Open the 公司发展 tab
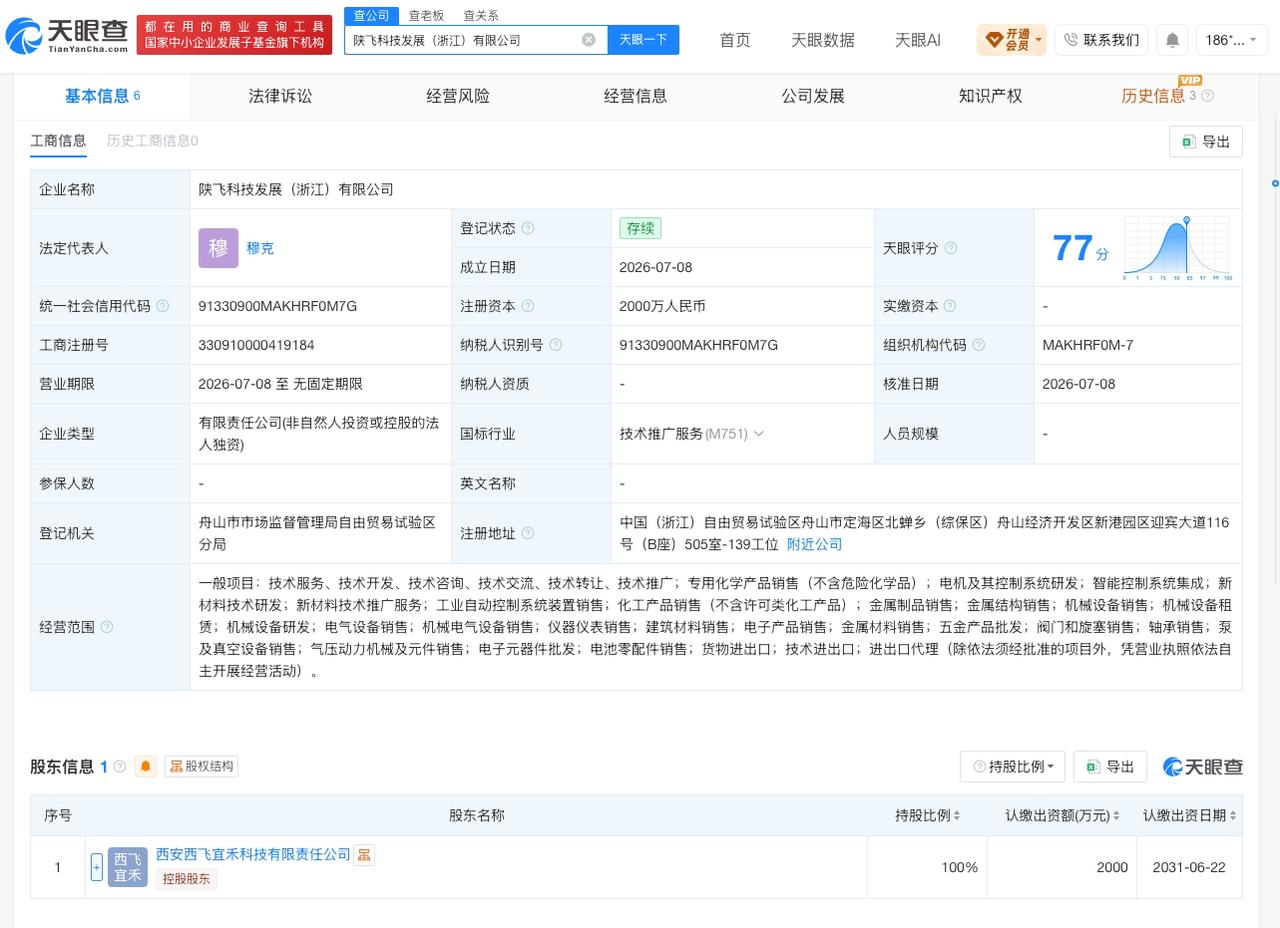The image size is (1280, 928). pos(813,96)
